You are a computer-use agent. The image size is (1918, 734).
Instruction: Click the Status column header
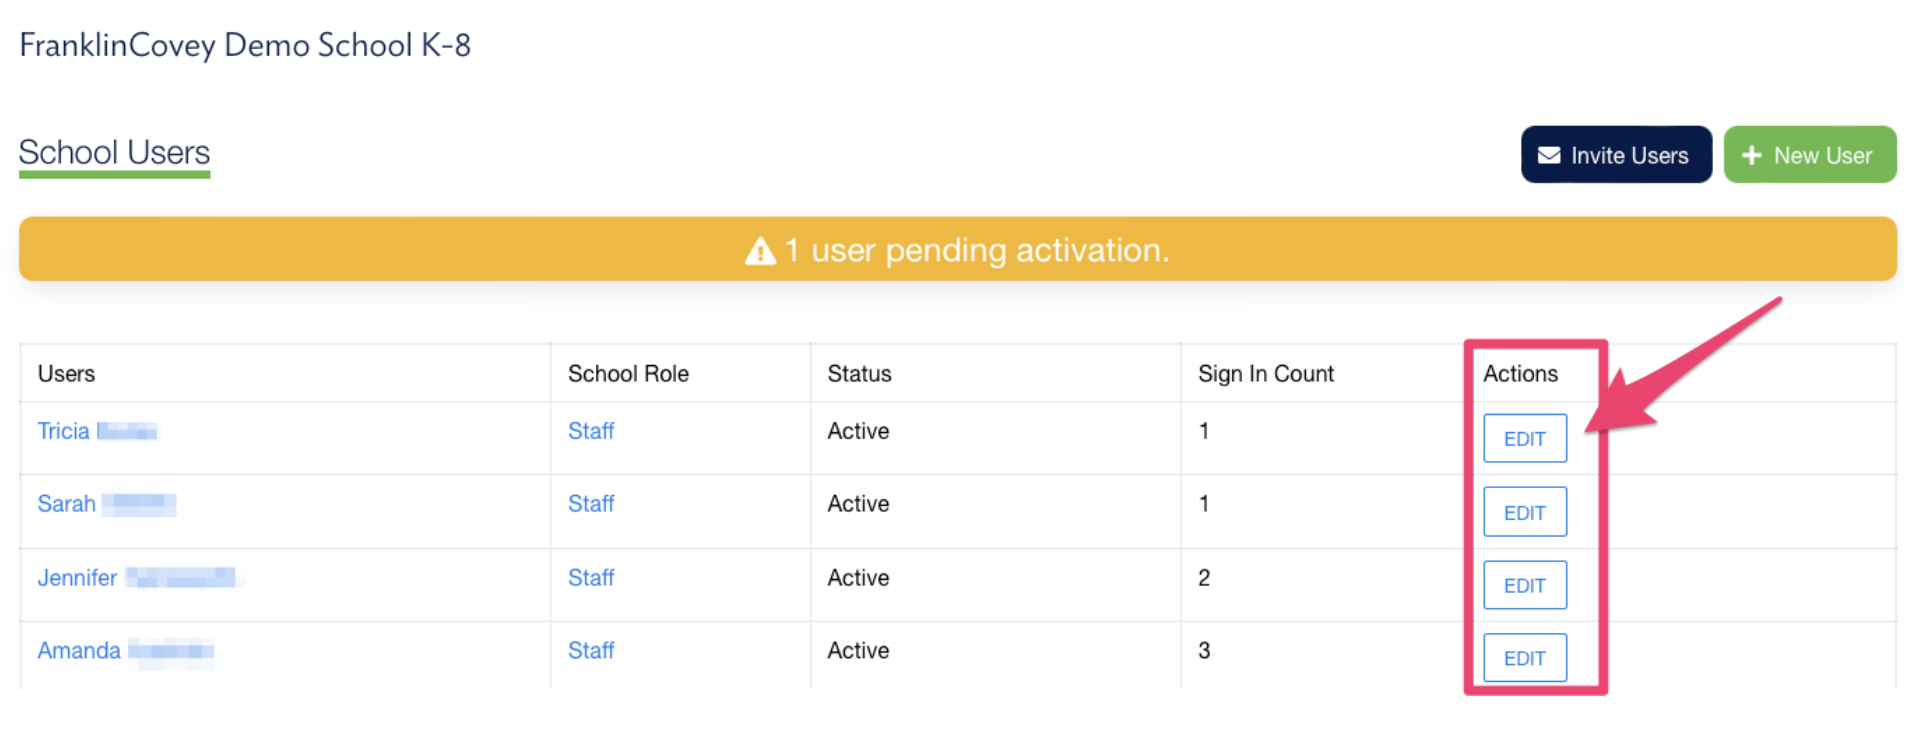[x=859, y=374]
